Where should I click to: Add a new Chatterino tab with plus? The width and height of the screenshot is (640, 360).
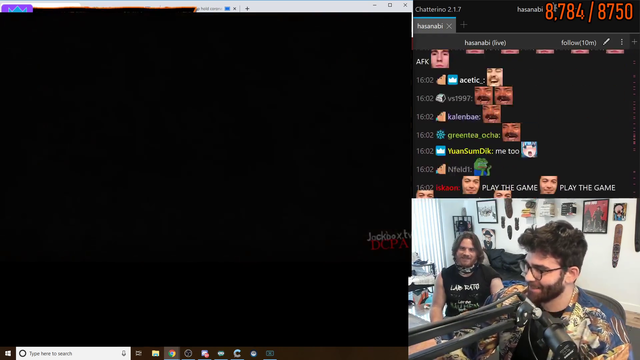click(464, 25)
